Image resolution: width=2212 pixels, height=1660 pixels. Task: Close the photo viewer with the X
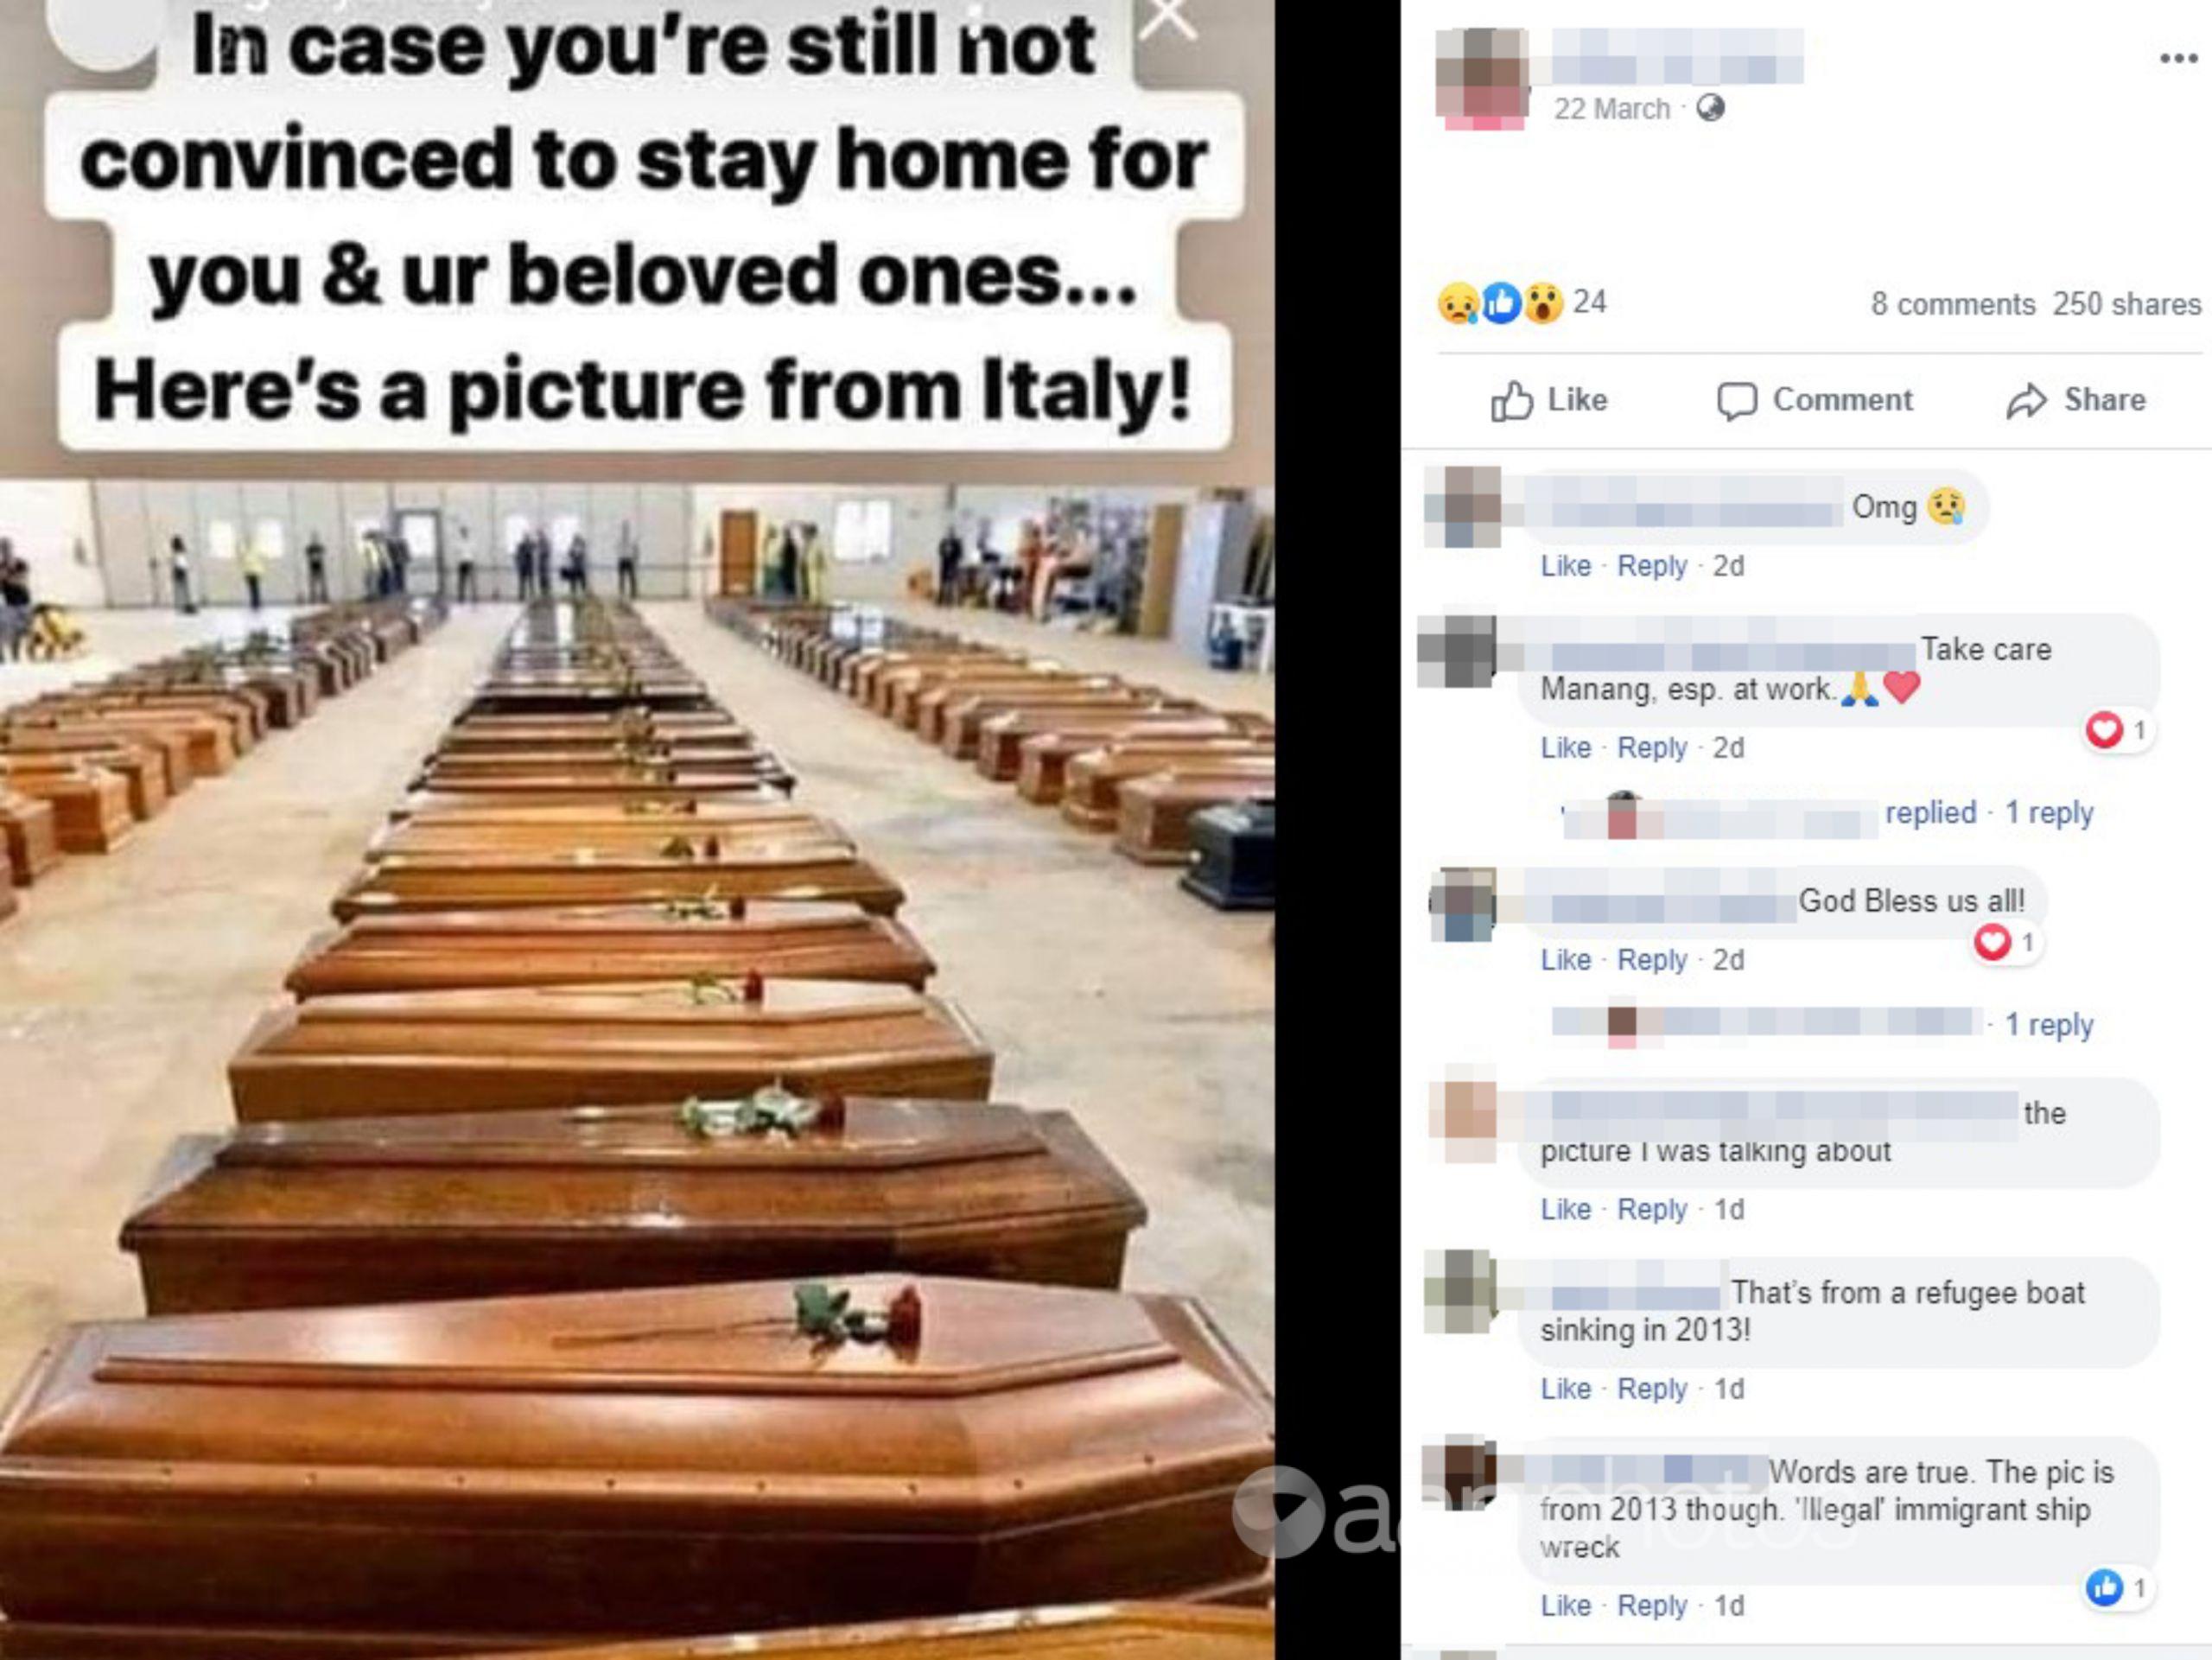[1167, 18]
